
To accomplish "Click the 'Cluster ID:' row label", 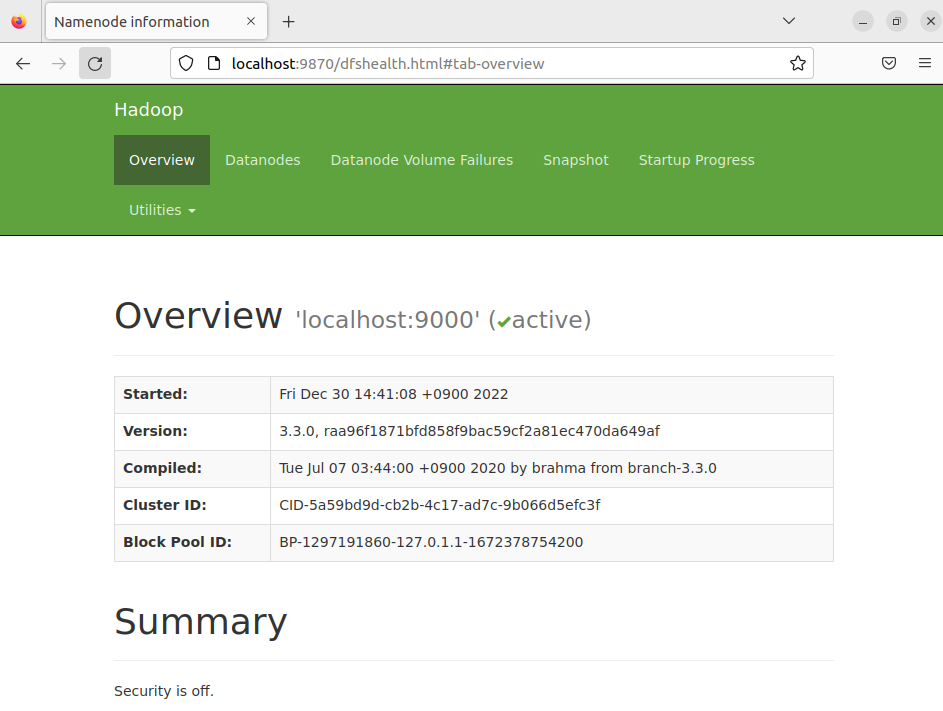I will tap(165, 505).
